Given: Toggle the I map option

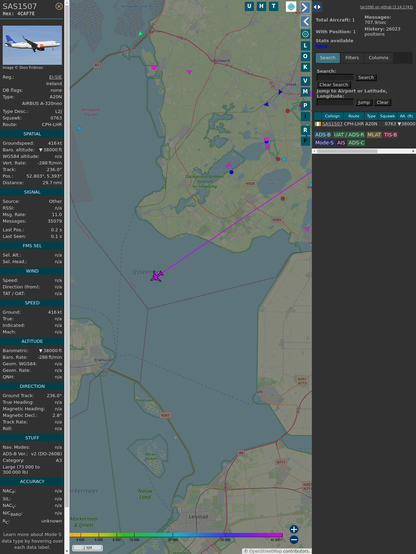Looking at the screenshot, I should click(x=305, y=116).
